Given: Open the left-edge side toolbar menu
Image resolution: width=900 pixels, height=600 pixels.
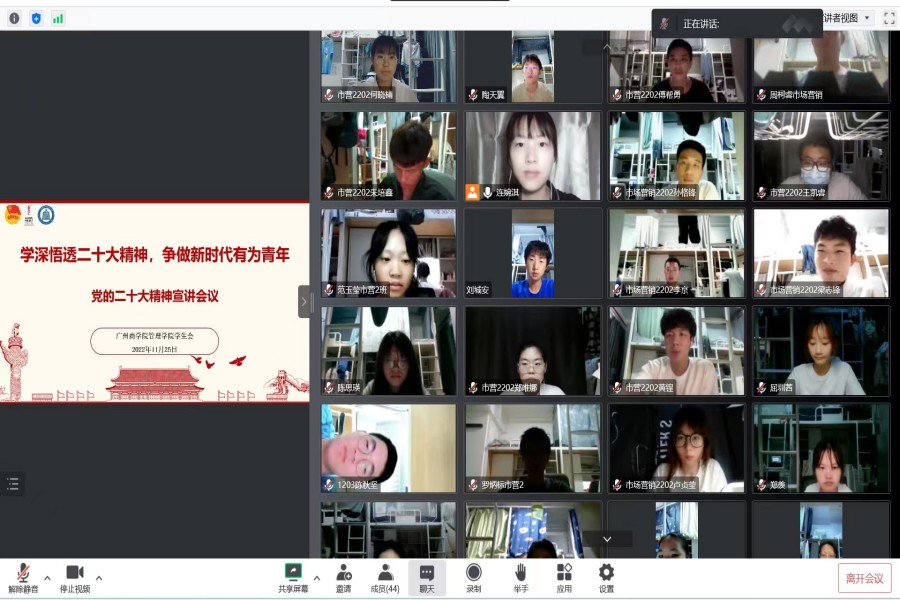Looking at the screenshot, I should 13,483.
